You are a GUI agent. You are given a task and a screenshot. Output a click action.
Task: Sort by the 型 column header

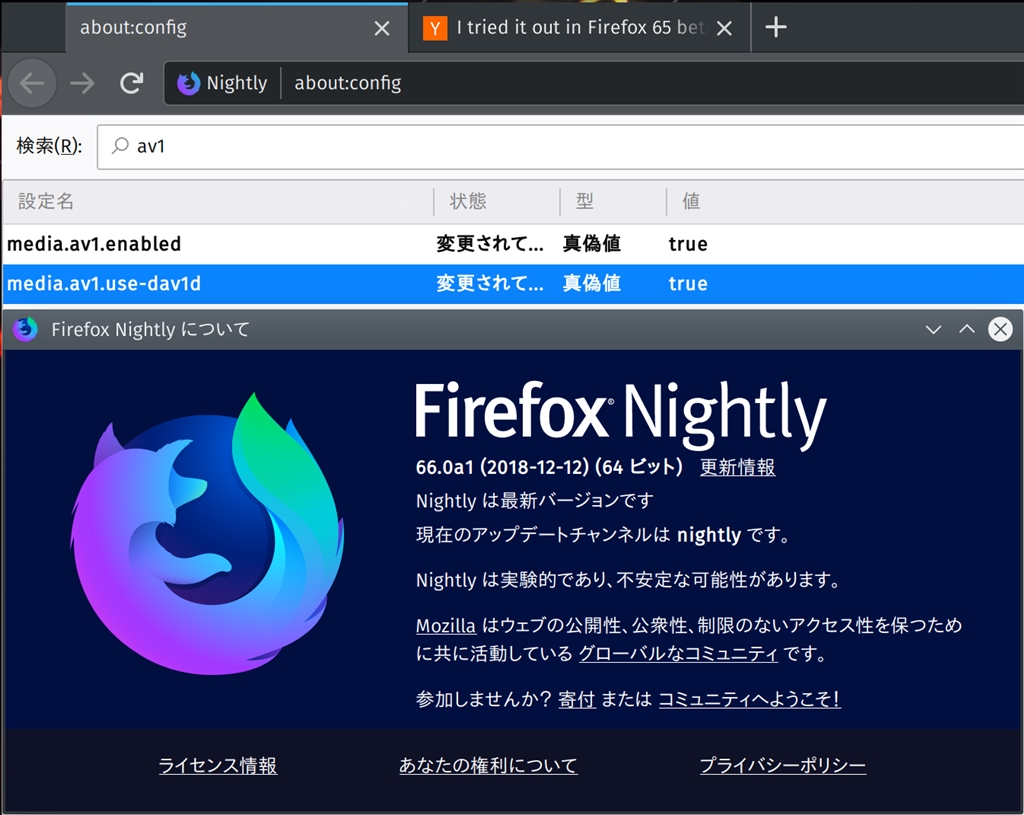click(613, 201)
